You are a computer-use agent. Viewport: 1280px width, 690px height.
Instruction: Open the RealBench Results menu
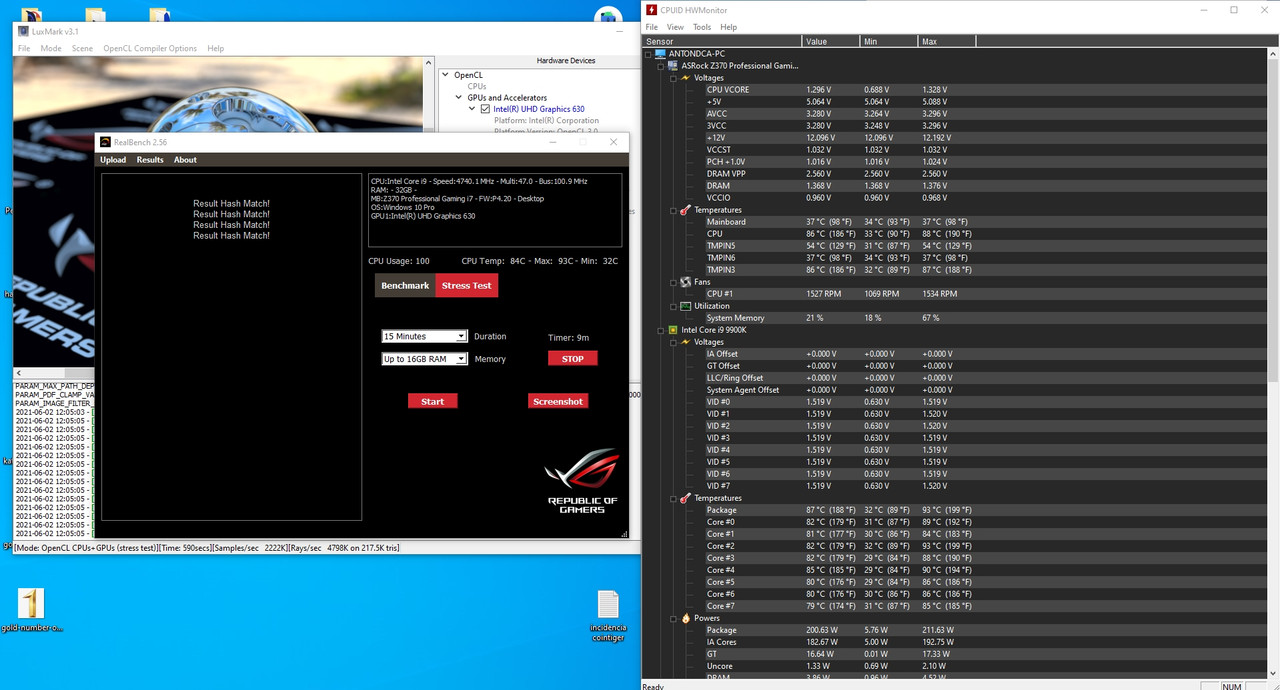(x=150, y=160)
